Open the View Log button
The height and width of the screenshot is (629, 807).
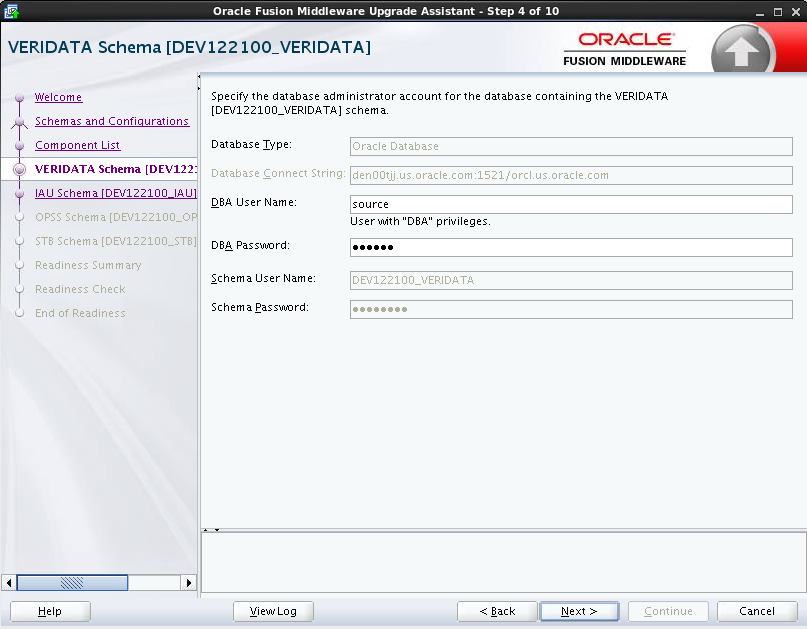point(273,611)
